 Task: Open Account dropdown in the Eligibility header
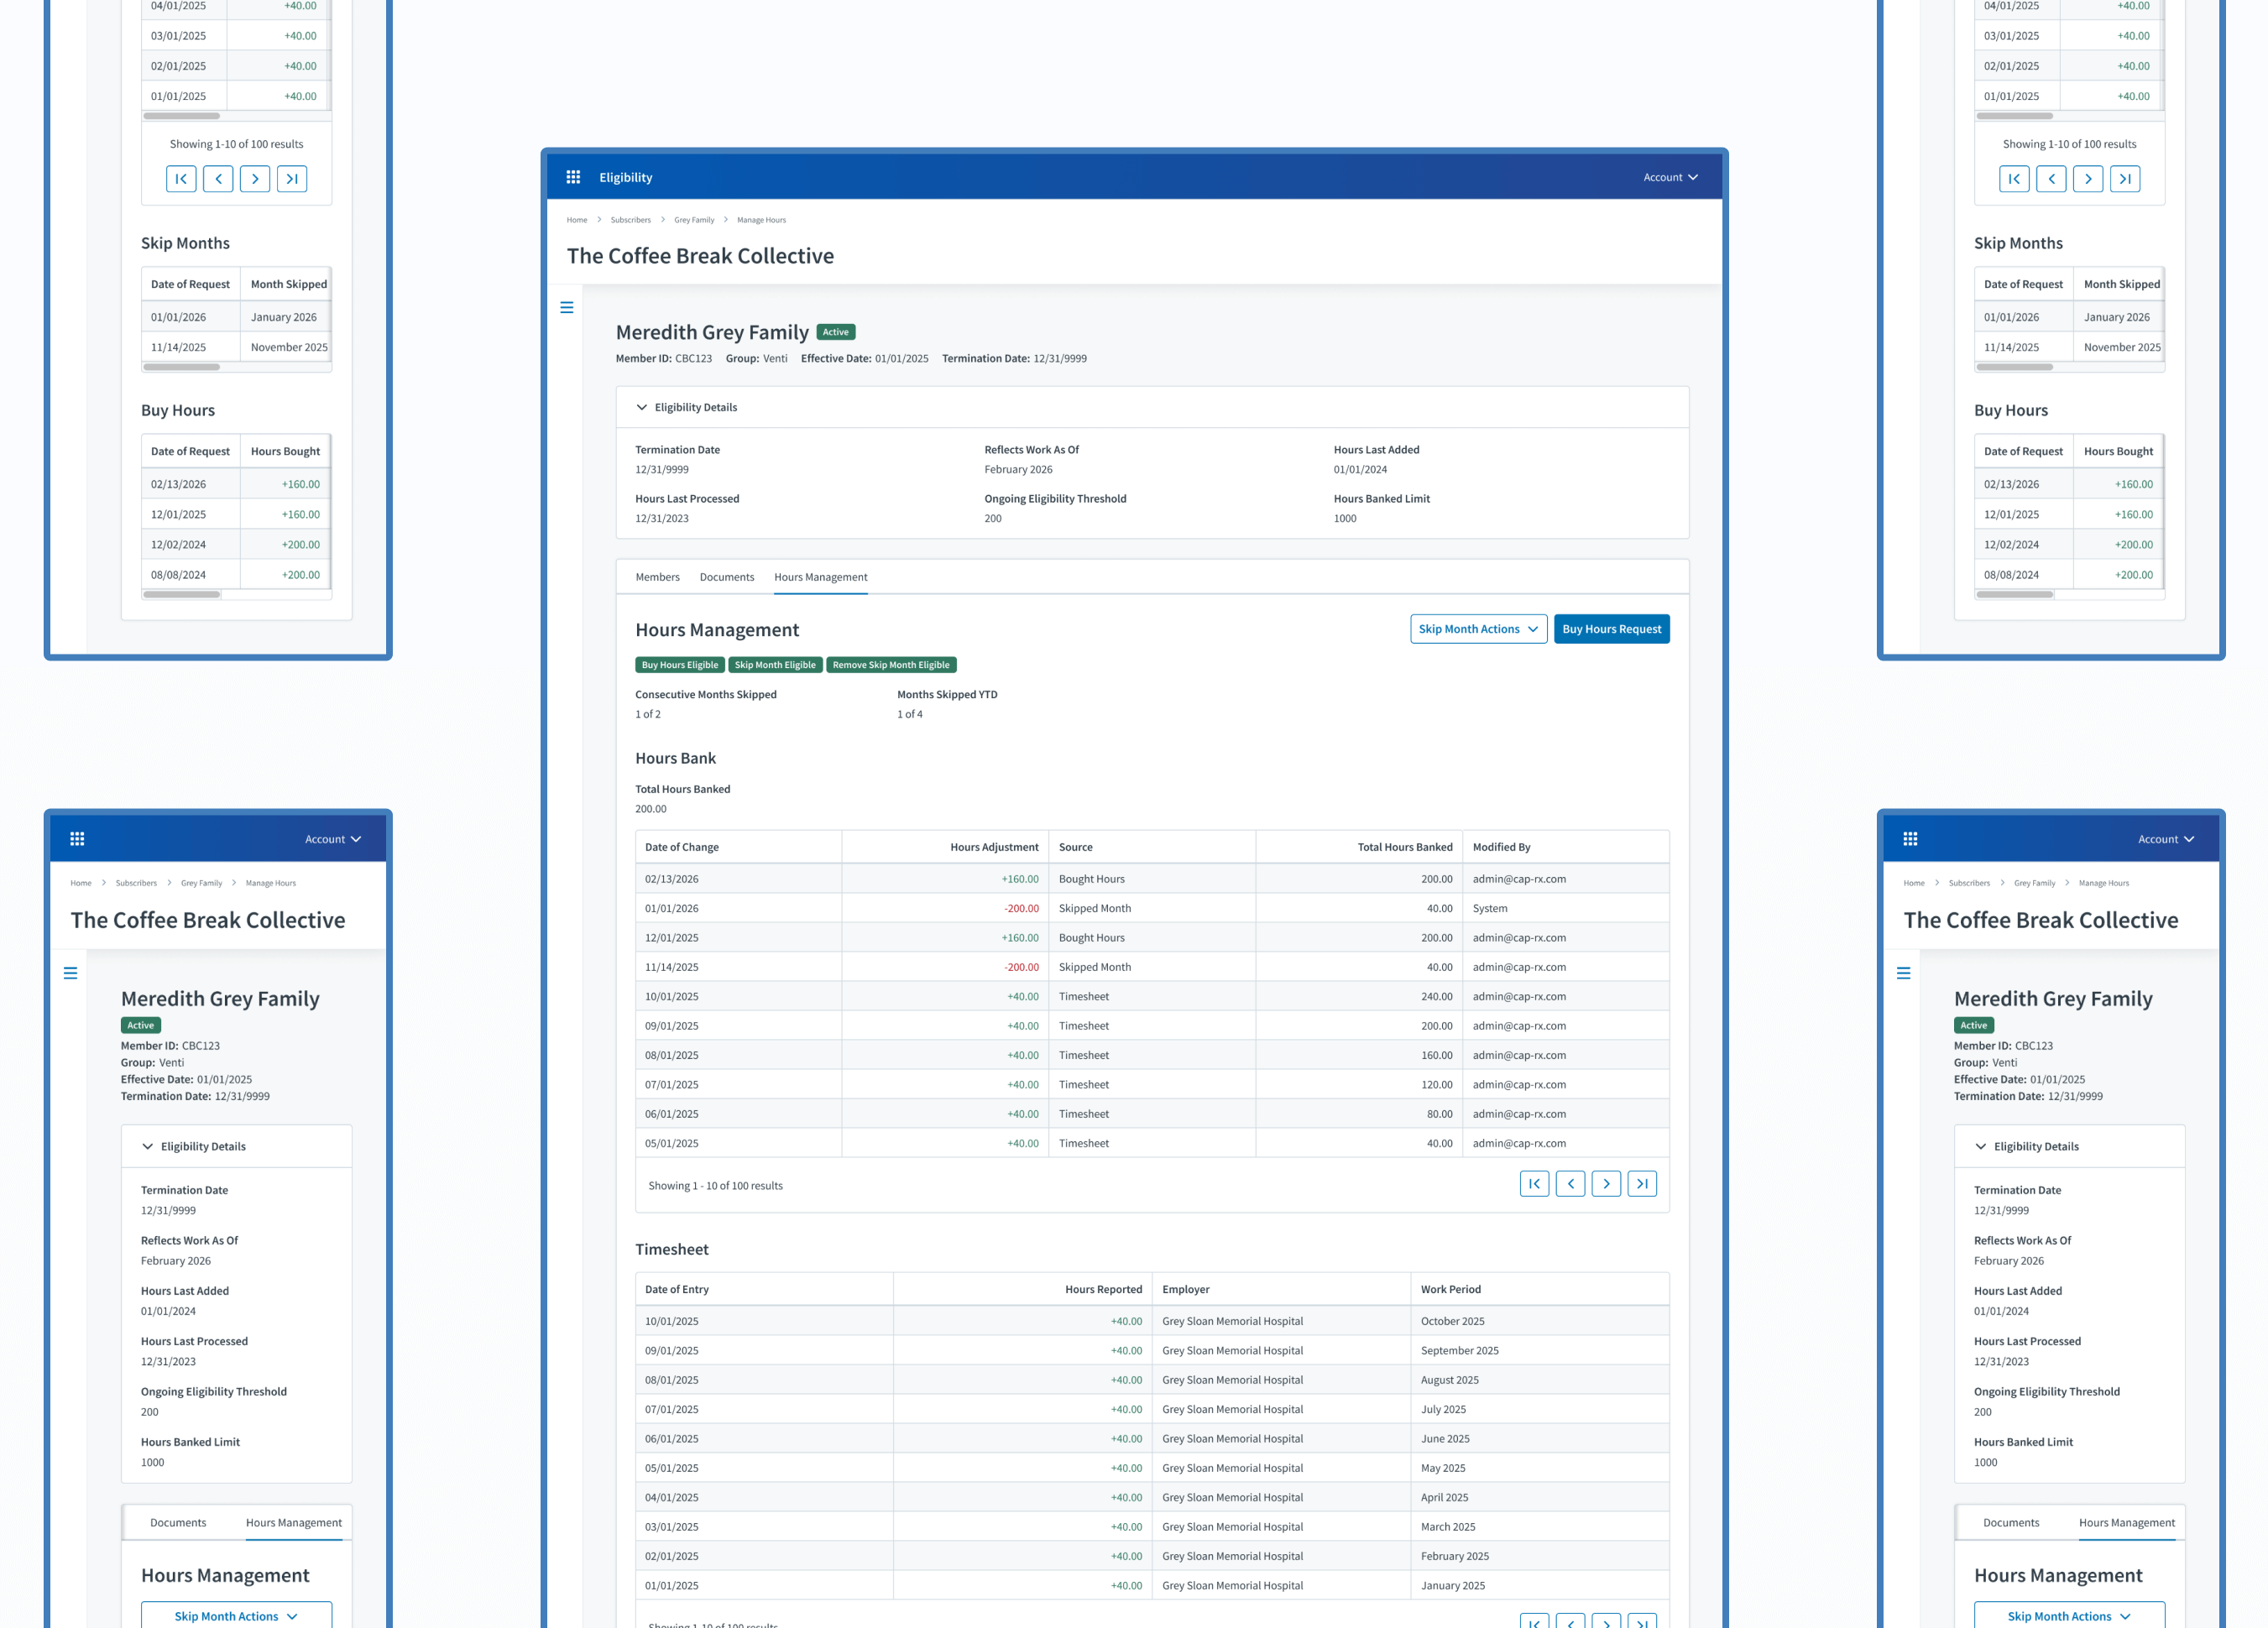1670,177
